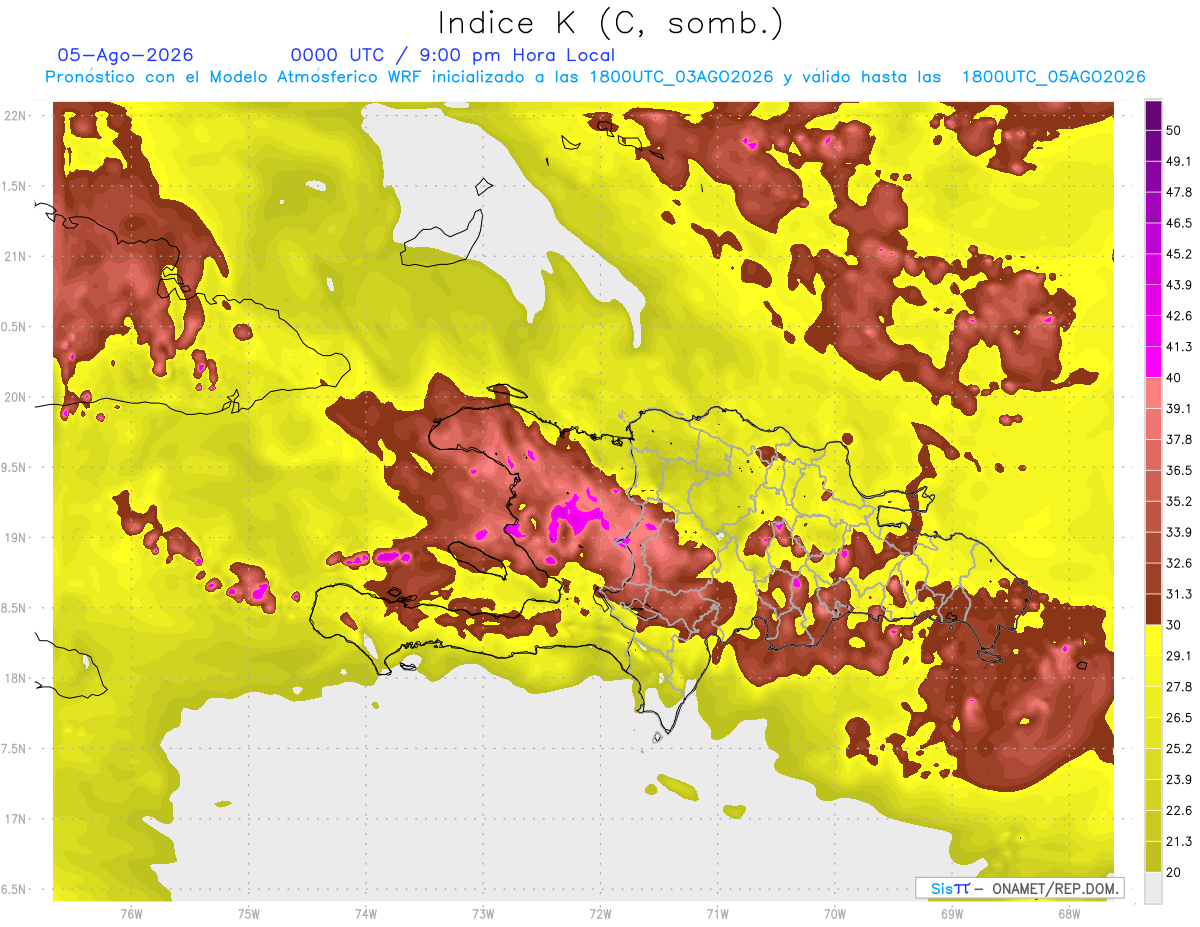The width and height of the screenshot is (1200, 927).
Task: Click the '21.3' color scale value
Action: pyautogui.click(x=1178, y=841)
